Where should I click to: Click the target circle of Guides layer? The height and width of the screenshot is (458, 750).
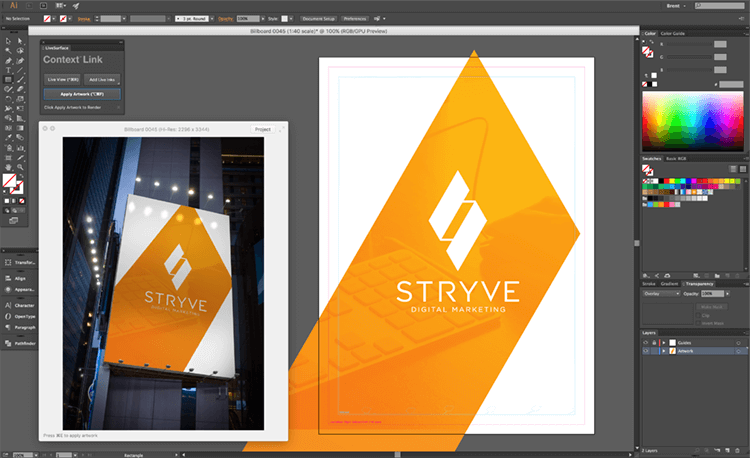pos(739,343)
